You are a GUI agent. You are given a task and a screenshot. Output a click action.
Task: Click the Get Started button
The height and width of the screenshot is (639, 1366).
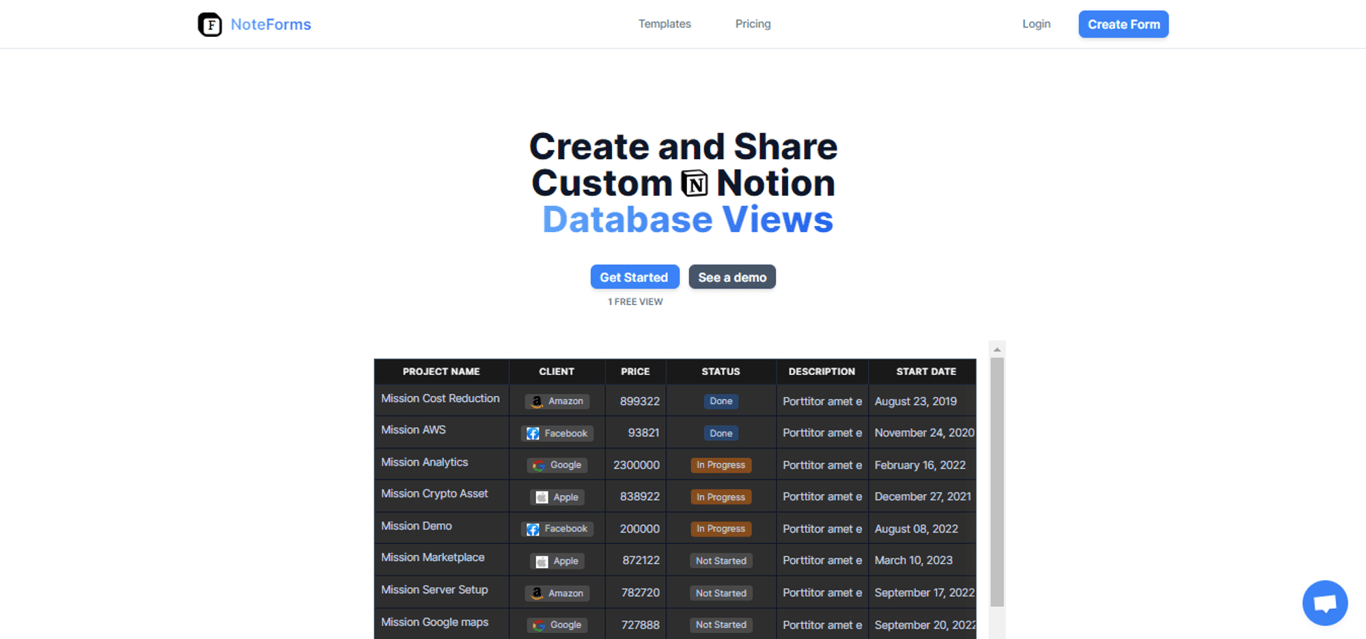(635, 277)
